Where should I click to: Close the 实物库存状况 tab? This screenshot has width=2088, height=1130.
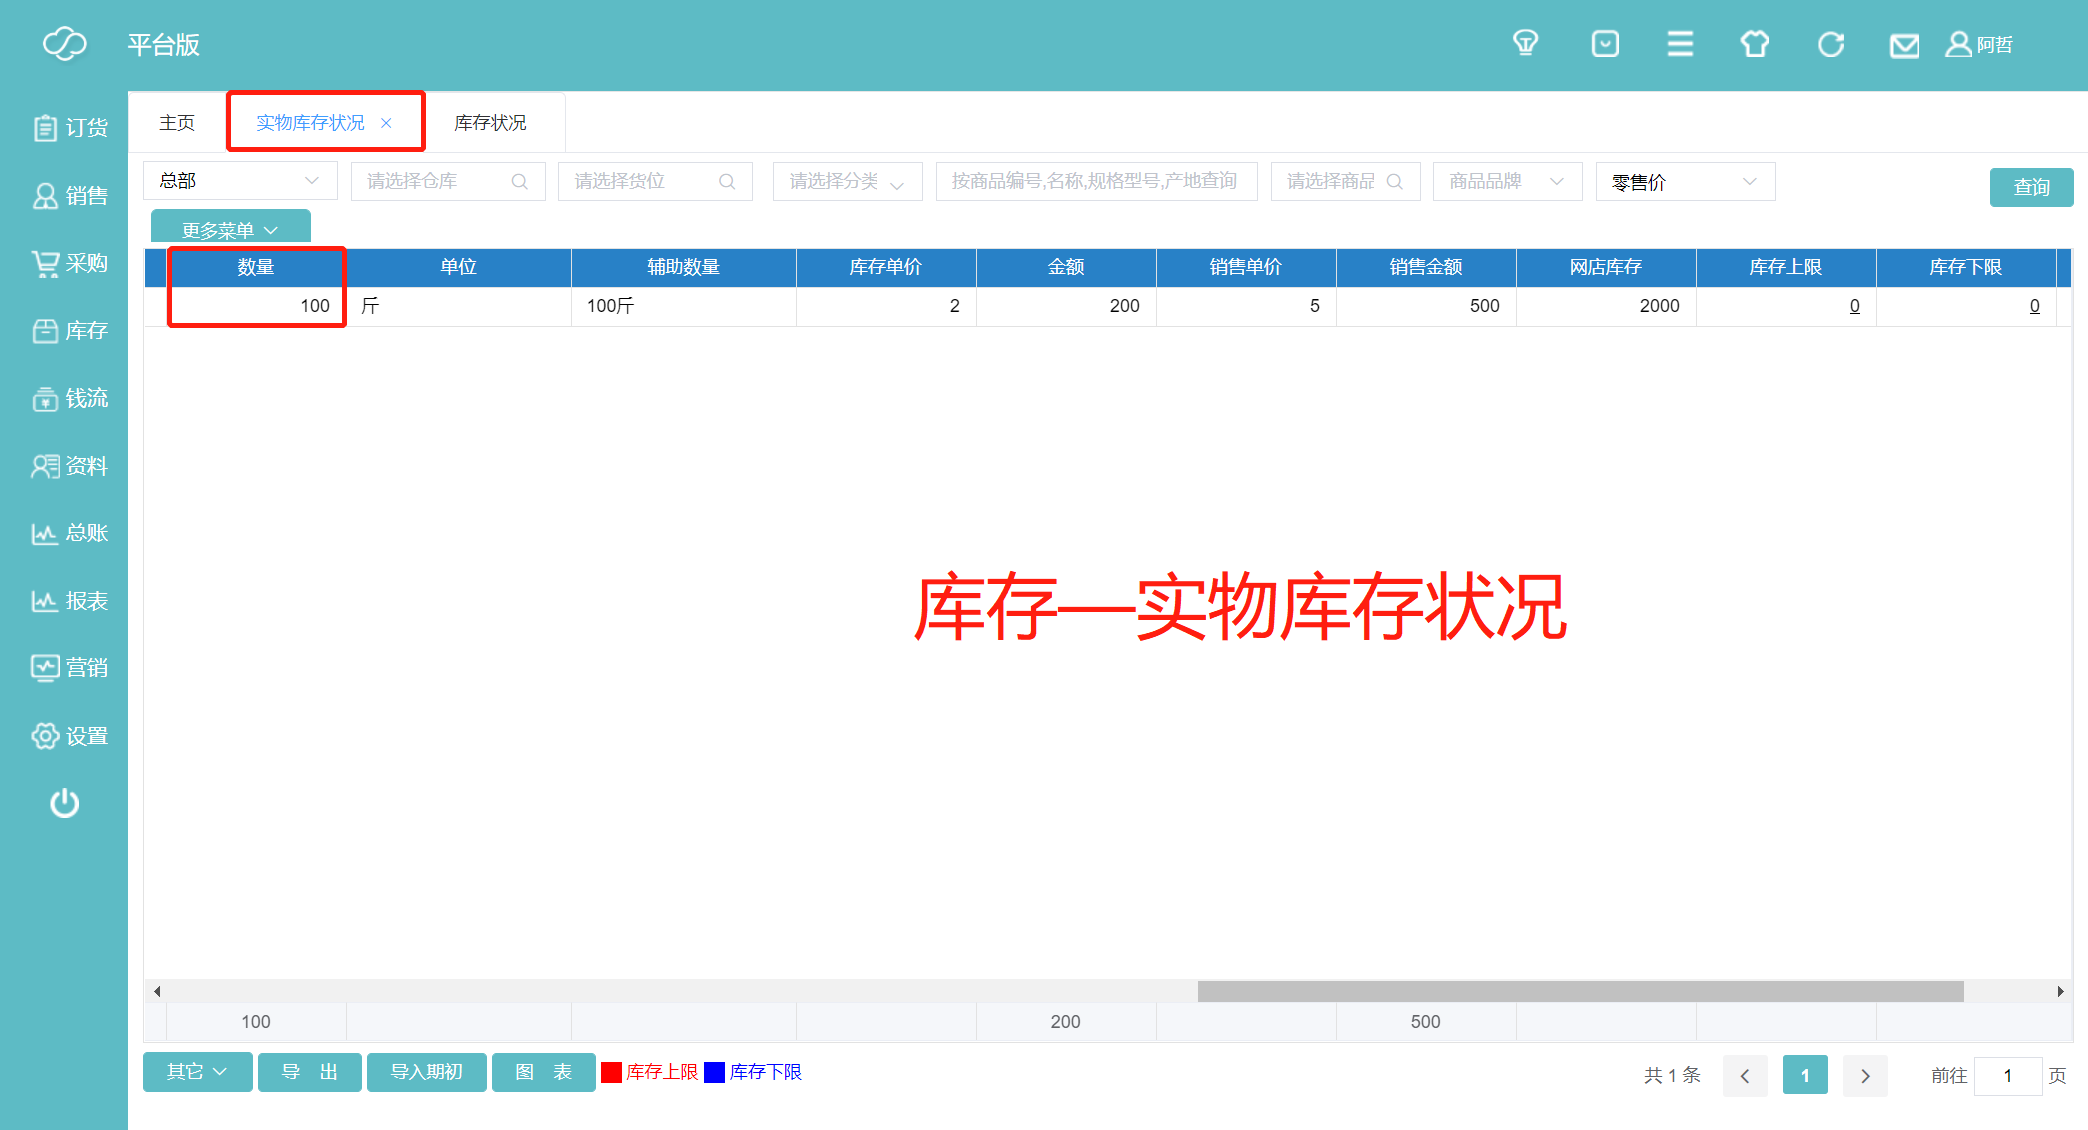(386, 123)
